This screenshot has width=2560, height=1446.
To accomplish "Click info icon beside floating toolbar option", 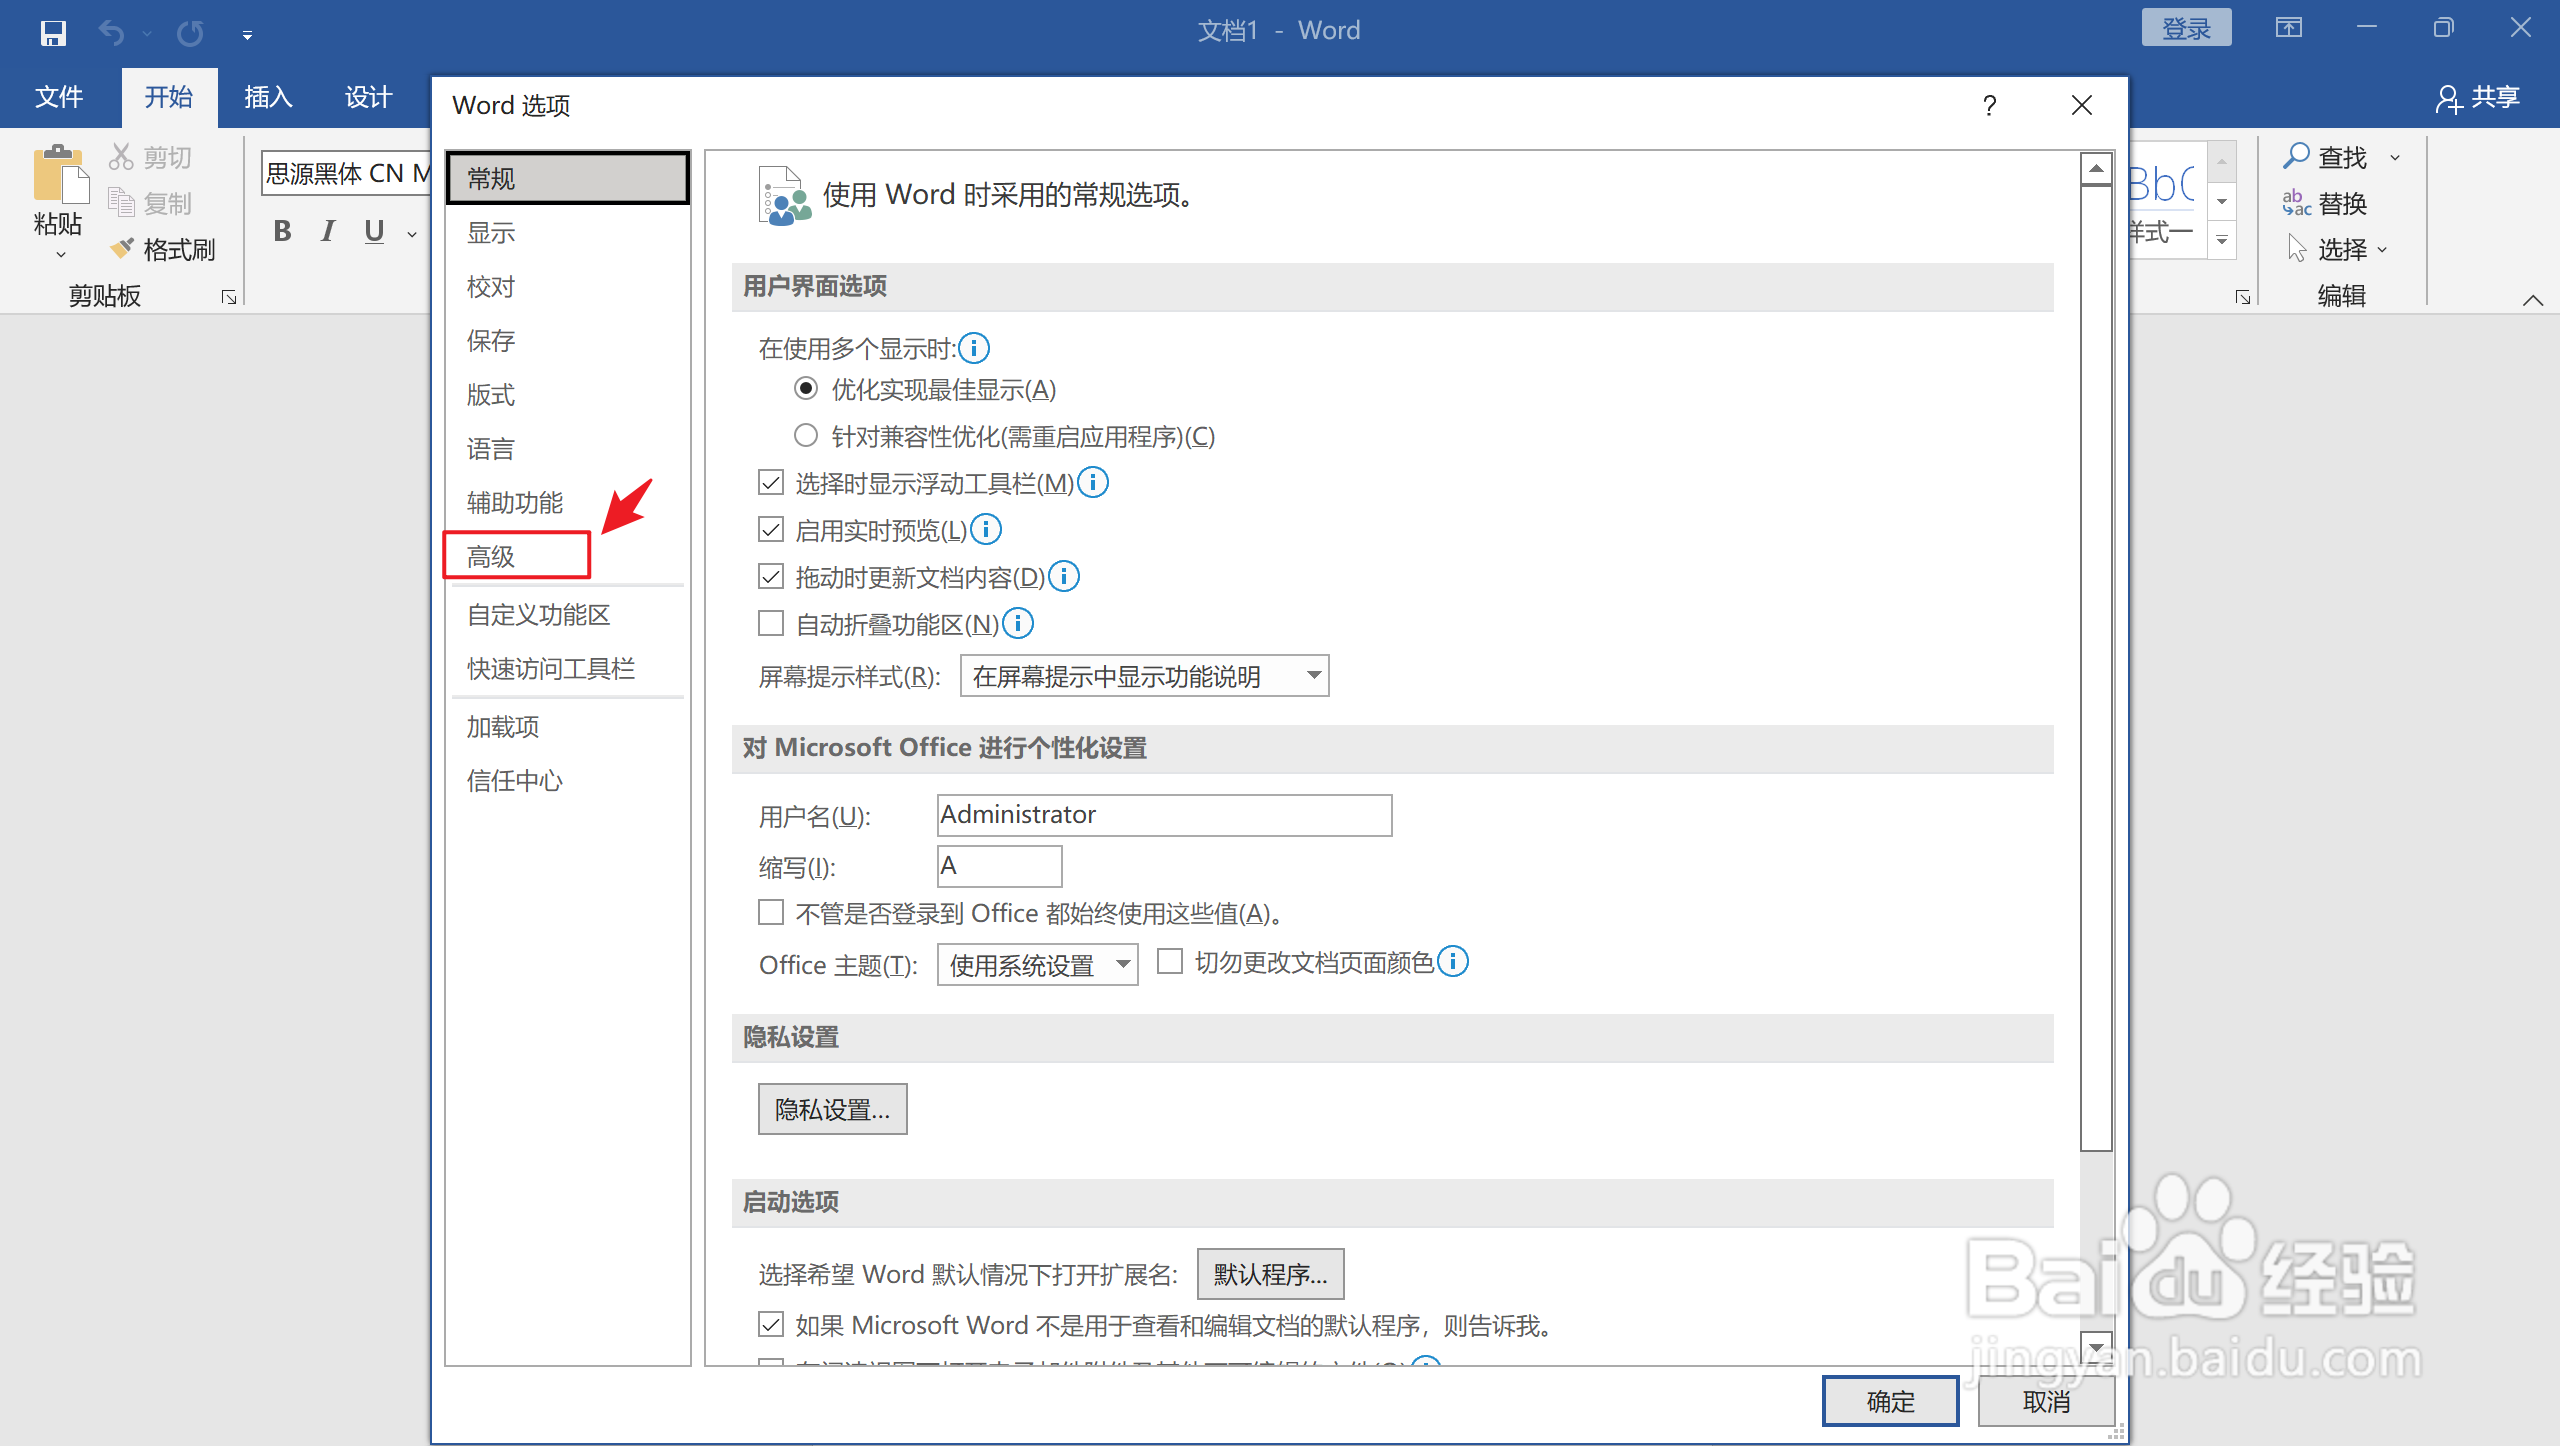I will pyautogui.click(x=1093, y=483).
